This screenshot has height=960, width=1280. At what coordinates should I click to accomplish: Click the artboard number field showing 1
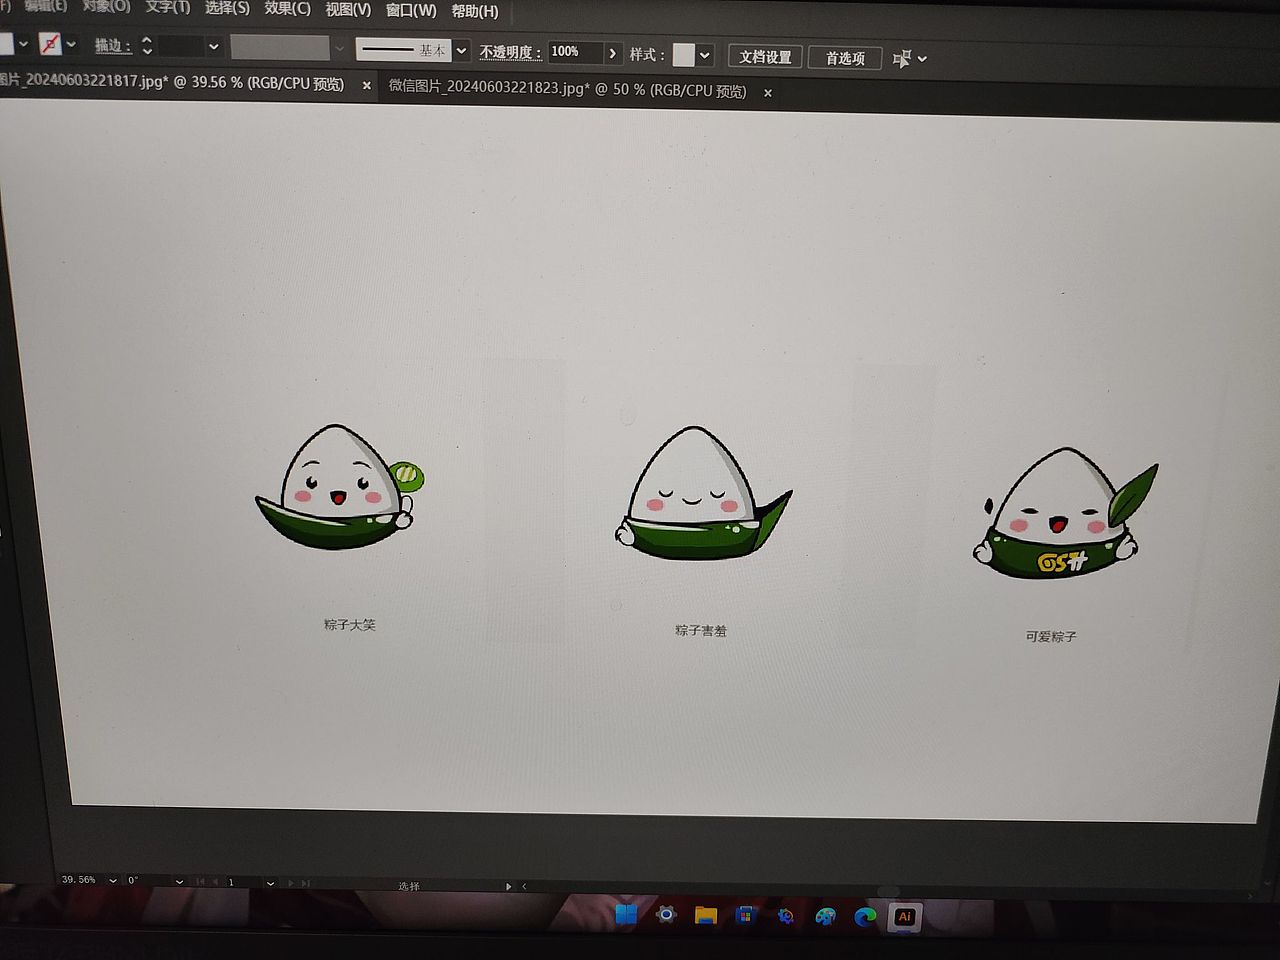pyautogui.click(x=232, y=883)
